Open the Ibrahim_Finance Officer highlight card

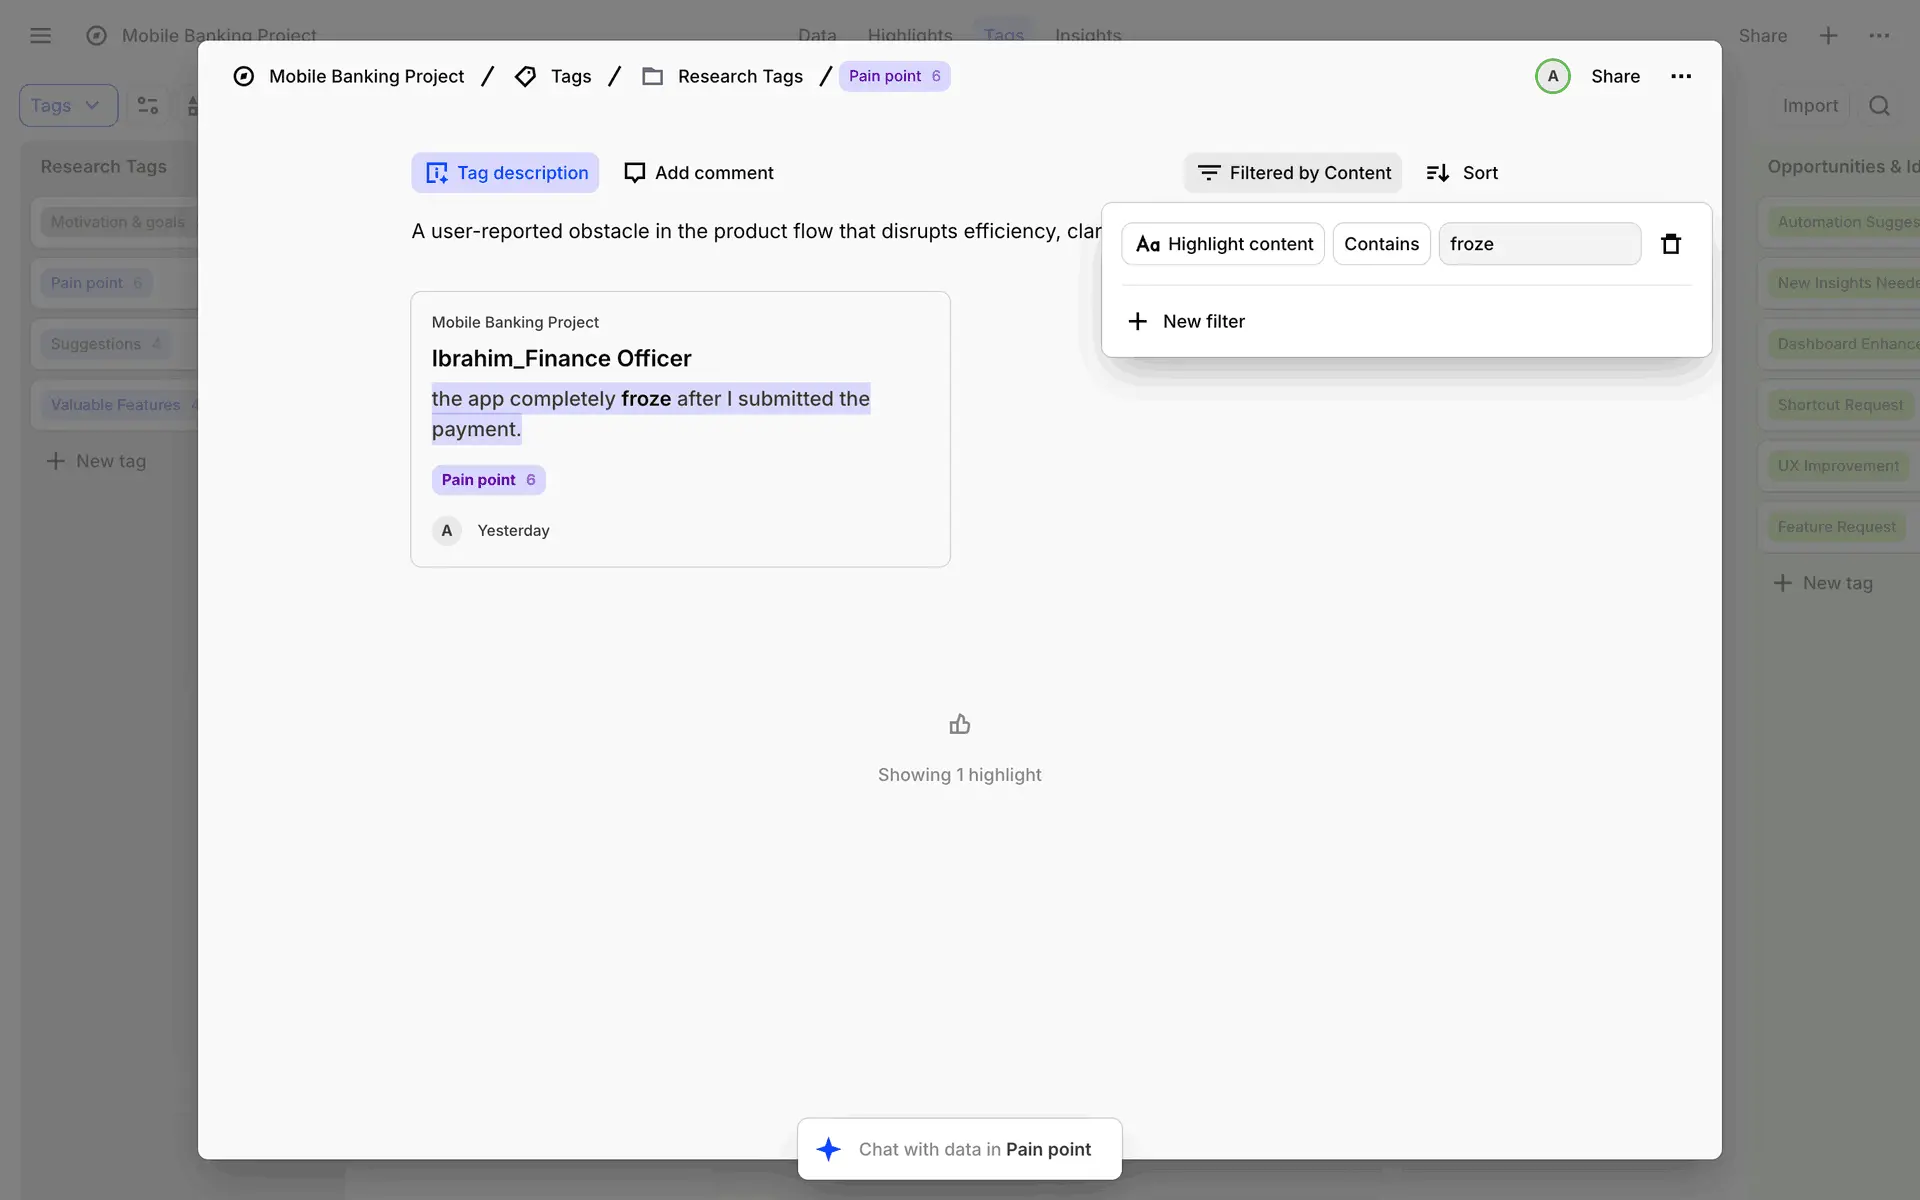tap(561, 358)
